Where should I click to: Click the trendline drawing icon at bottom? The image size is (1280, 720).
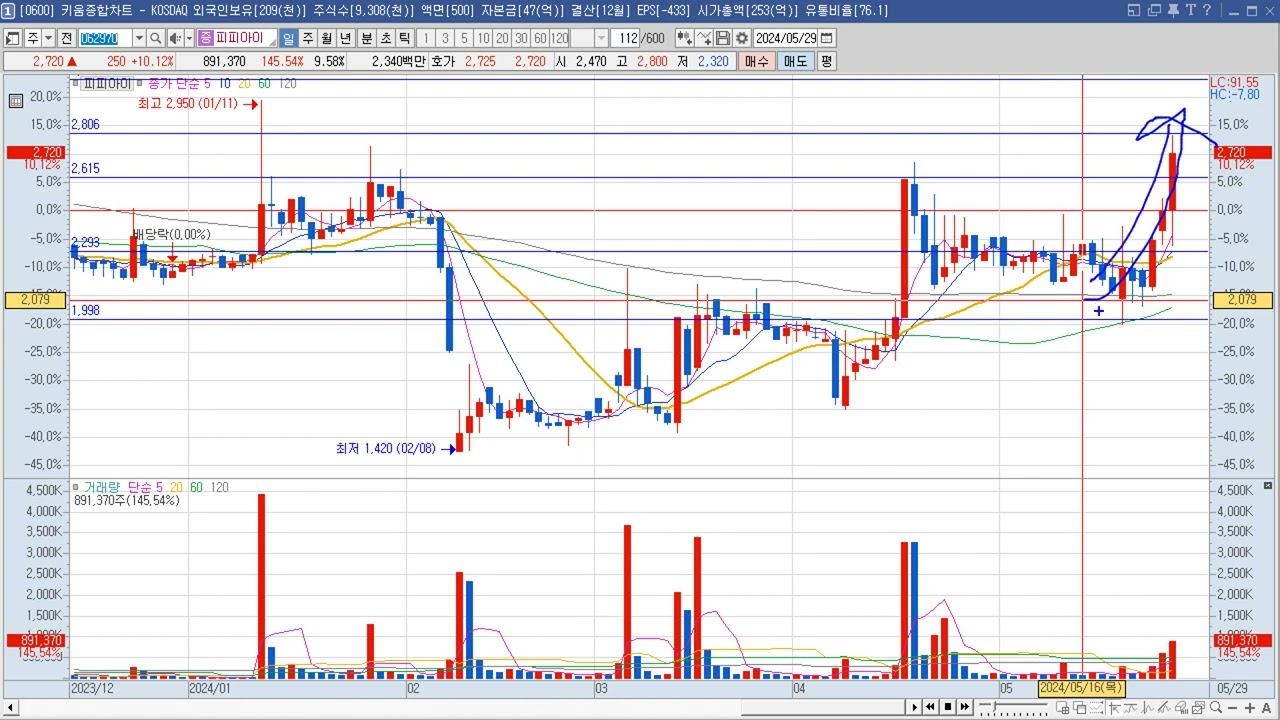pyautogui.click(x=1164, y=708)
